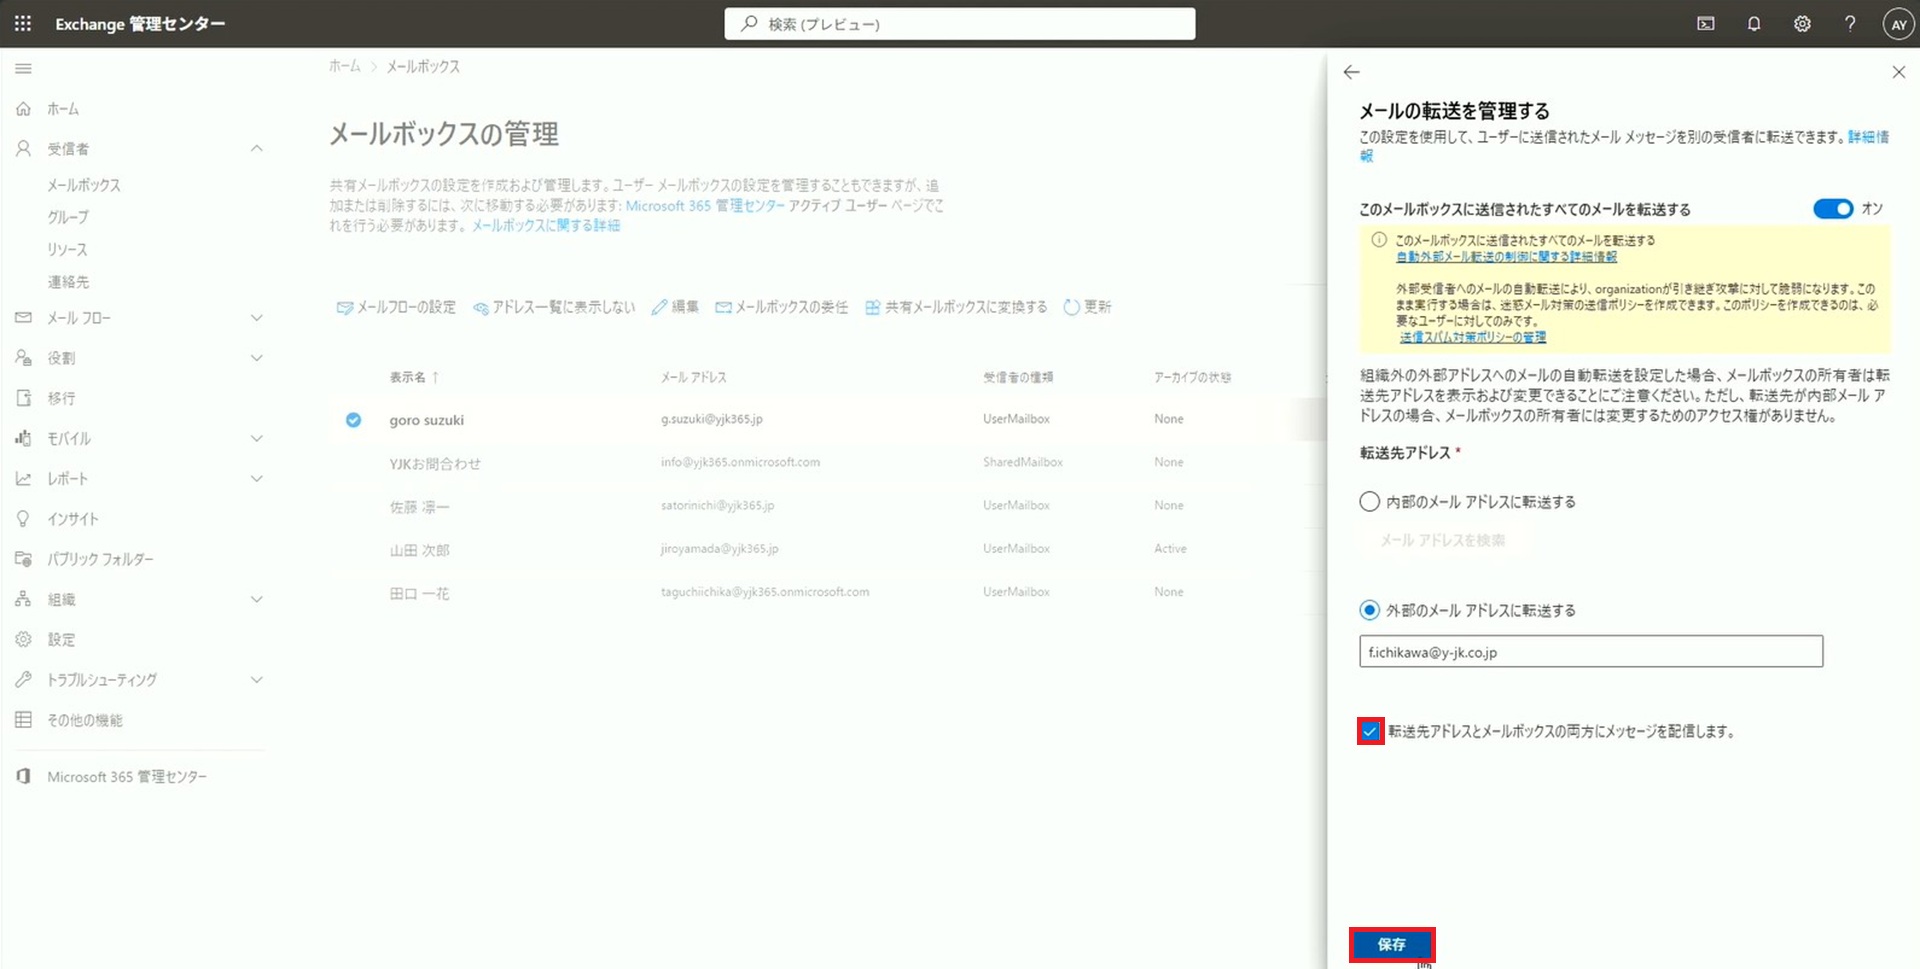Click the back arrow in forwarding panel
Image resolution: width=1920 pixels, height=969 pixels.
1351,72
